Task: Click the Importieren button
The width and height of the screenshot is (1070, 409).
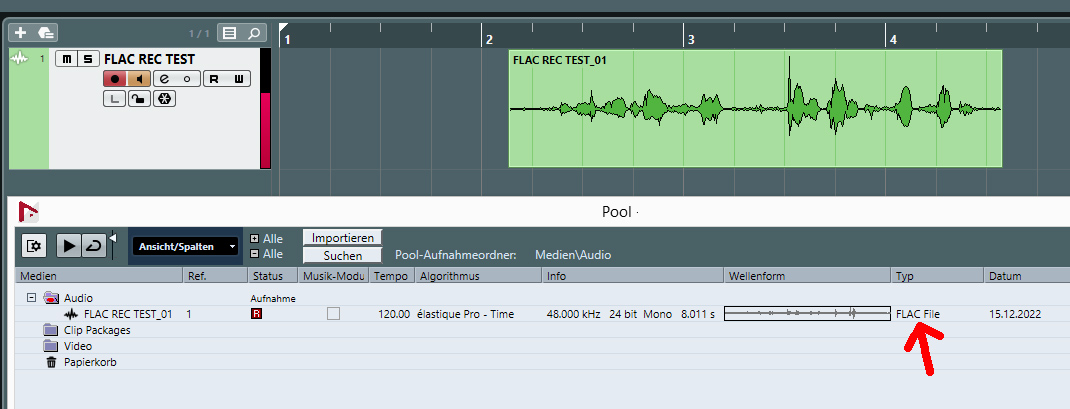Action: [343, 238]
